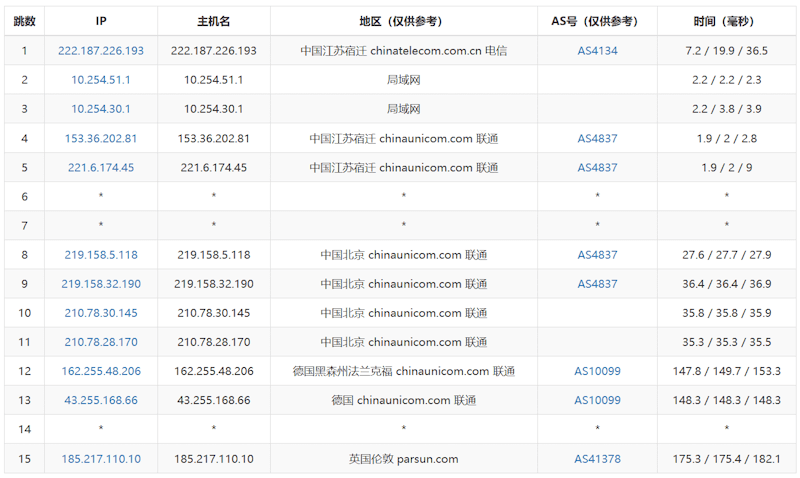Image resolution: width=800 pixels, height=478 pixels.
Task: Select hostname cell 222.187.226.193
Action: tap(214, 51)
